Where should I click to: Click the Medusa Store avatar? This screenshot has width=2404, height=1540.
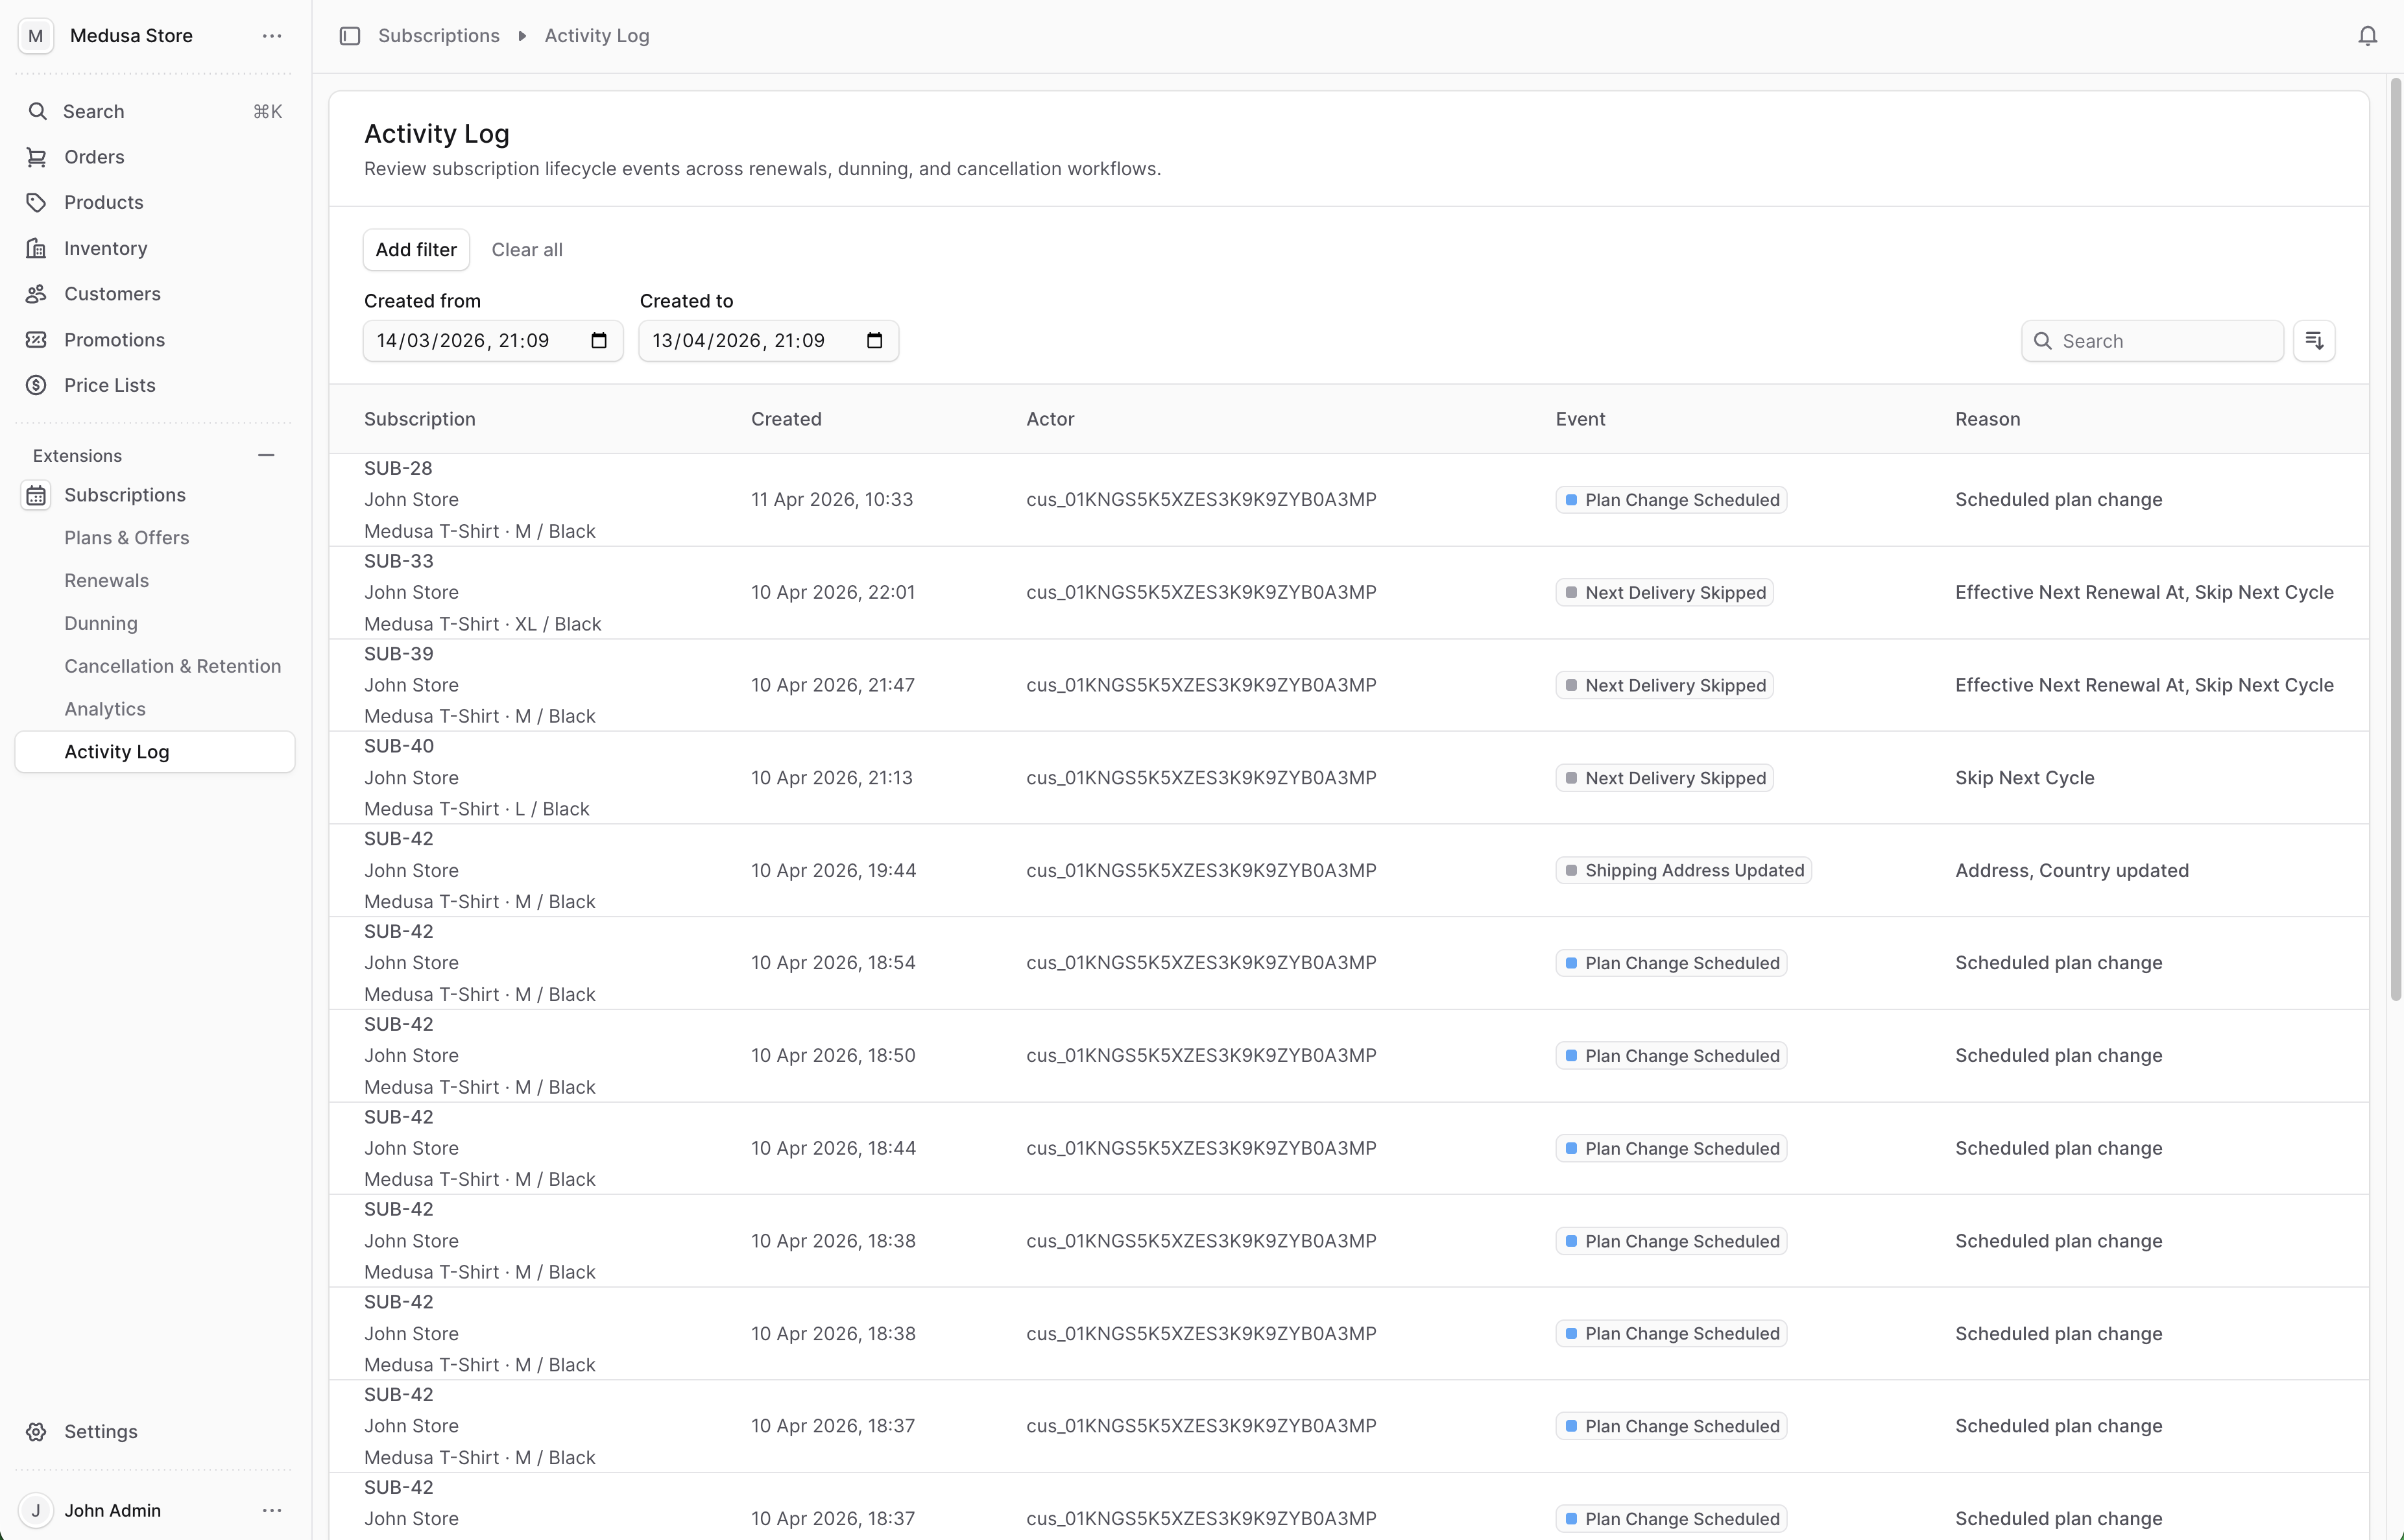coord(36,36)
